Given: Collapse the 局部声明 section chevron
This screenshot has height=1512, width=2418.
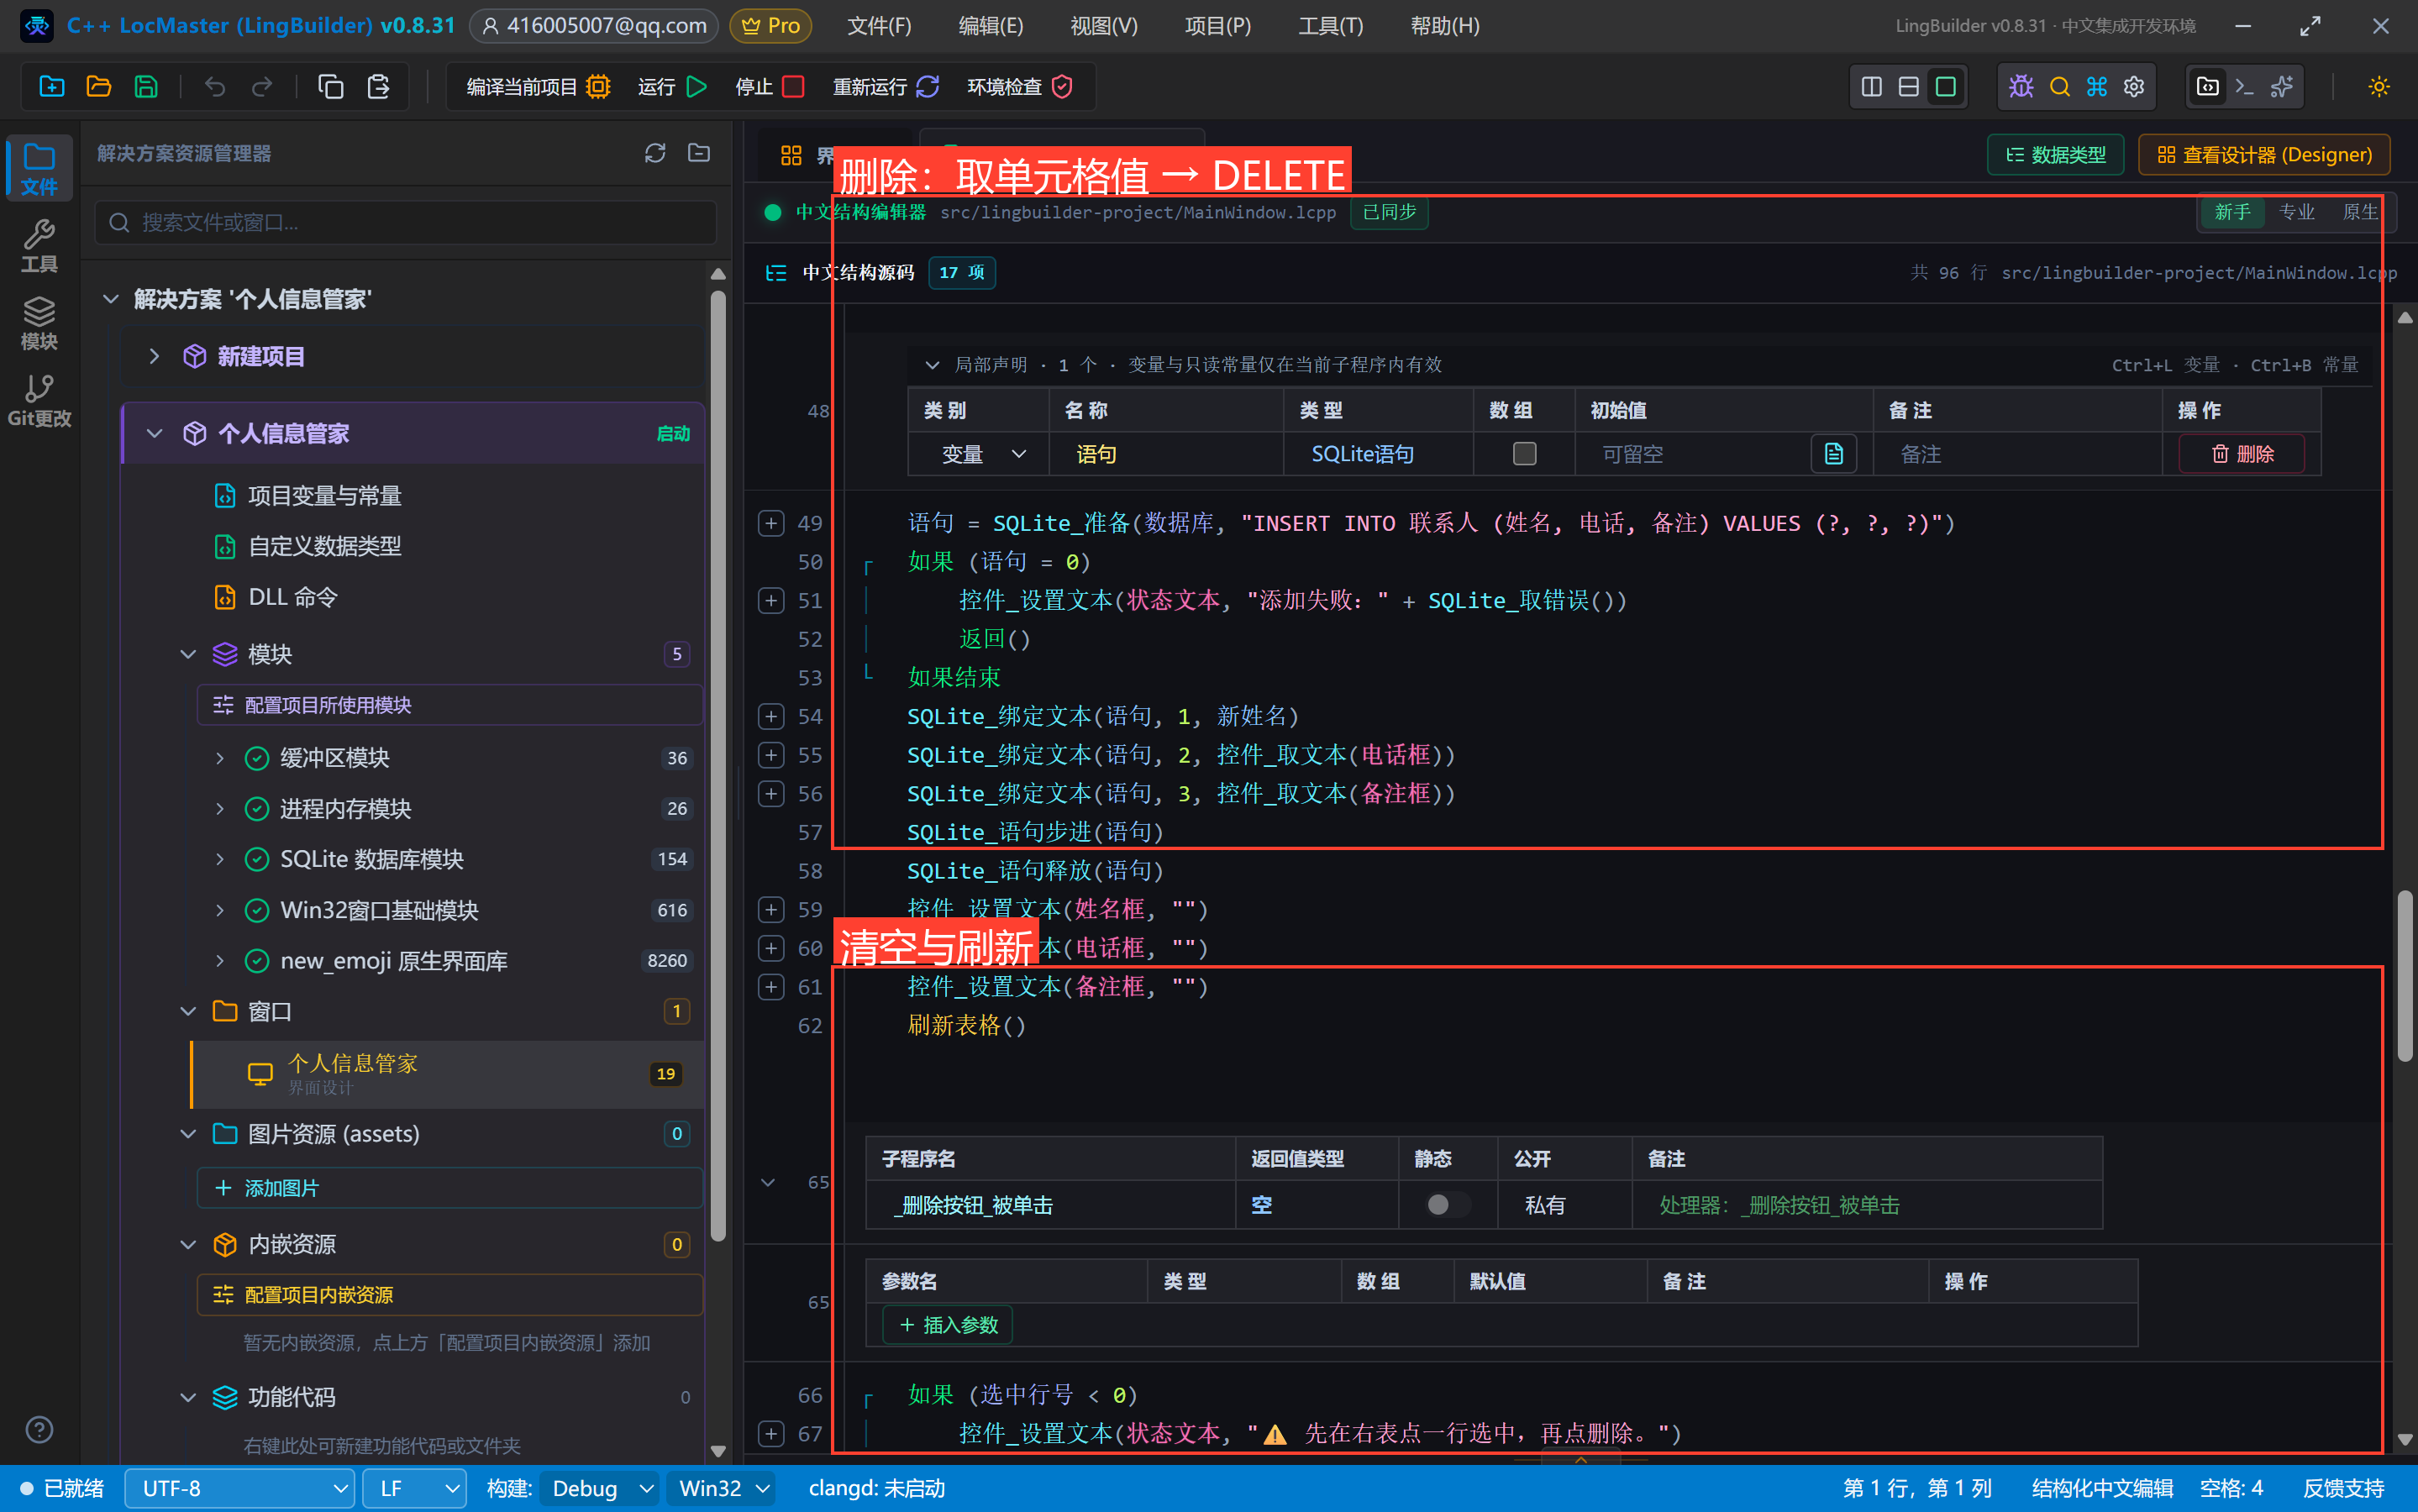Looking at the screenshot, I should click(x=932, y=365).
